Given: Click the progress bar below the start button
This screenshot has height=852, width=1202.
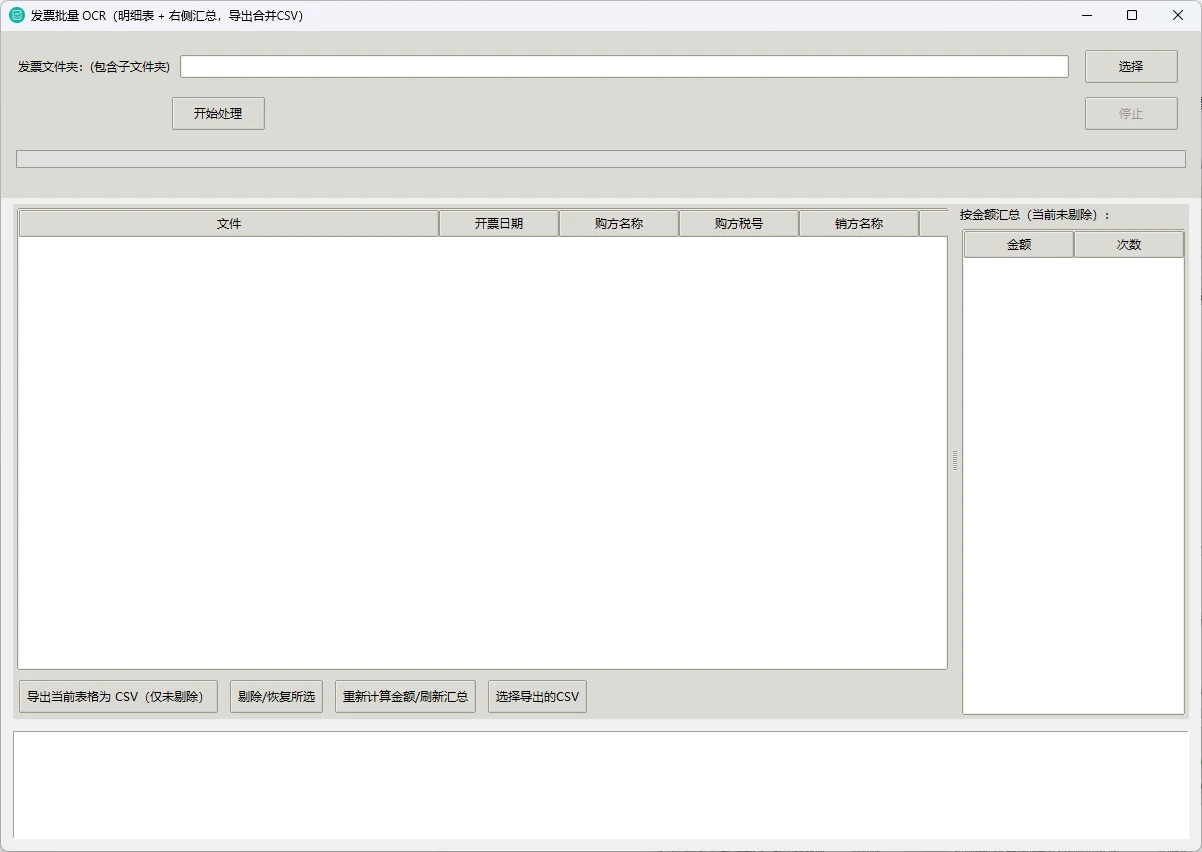Looking at the screenshot, I should [x=600, y=157].
